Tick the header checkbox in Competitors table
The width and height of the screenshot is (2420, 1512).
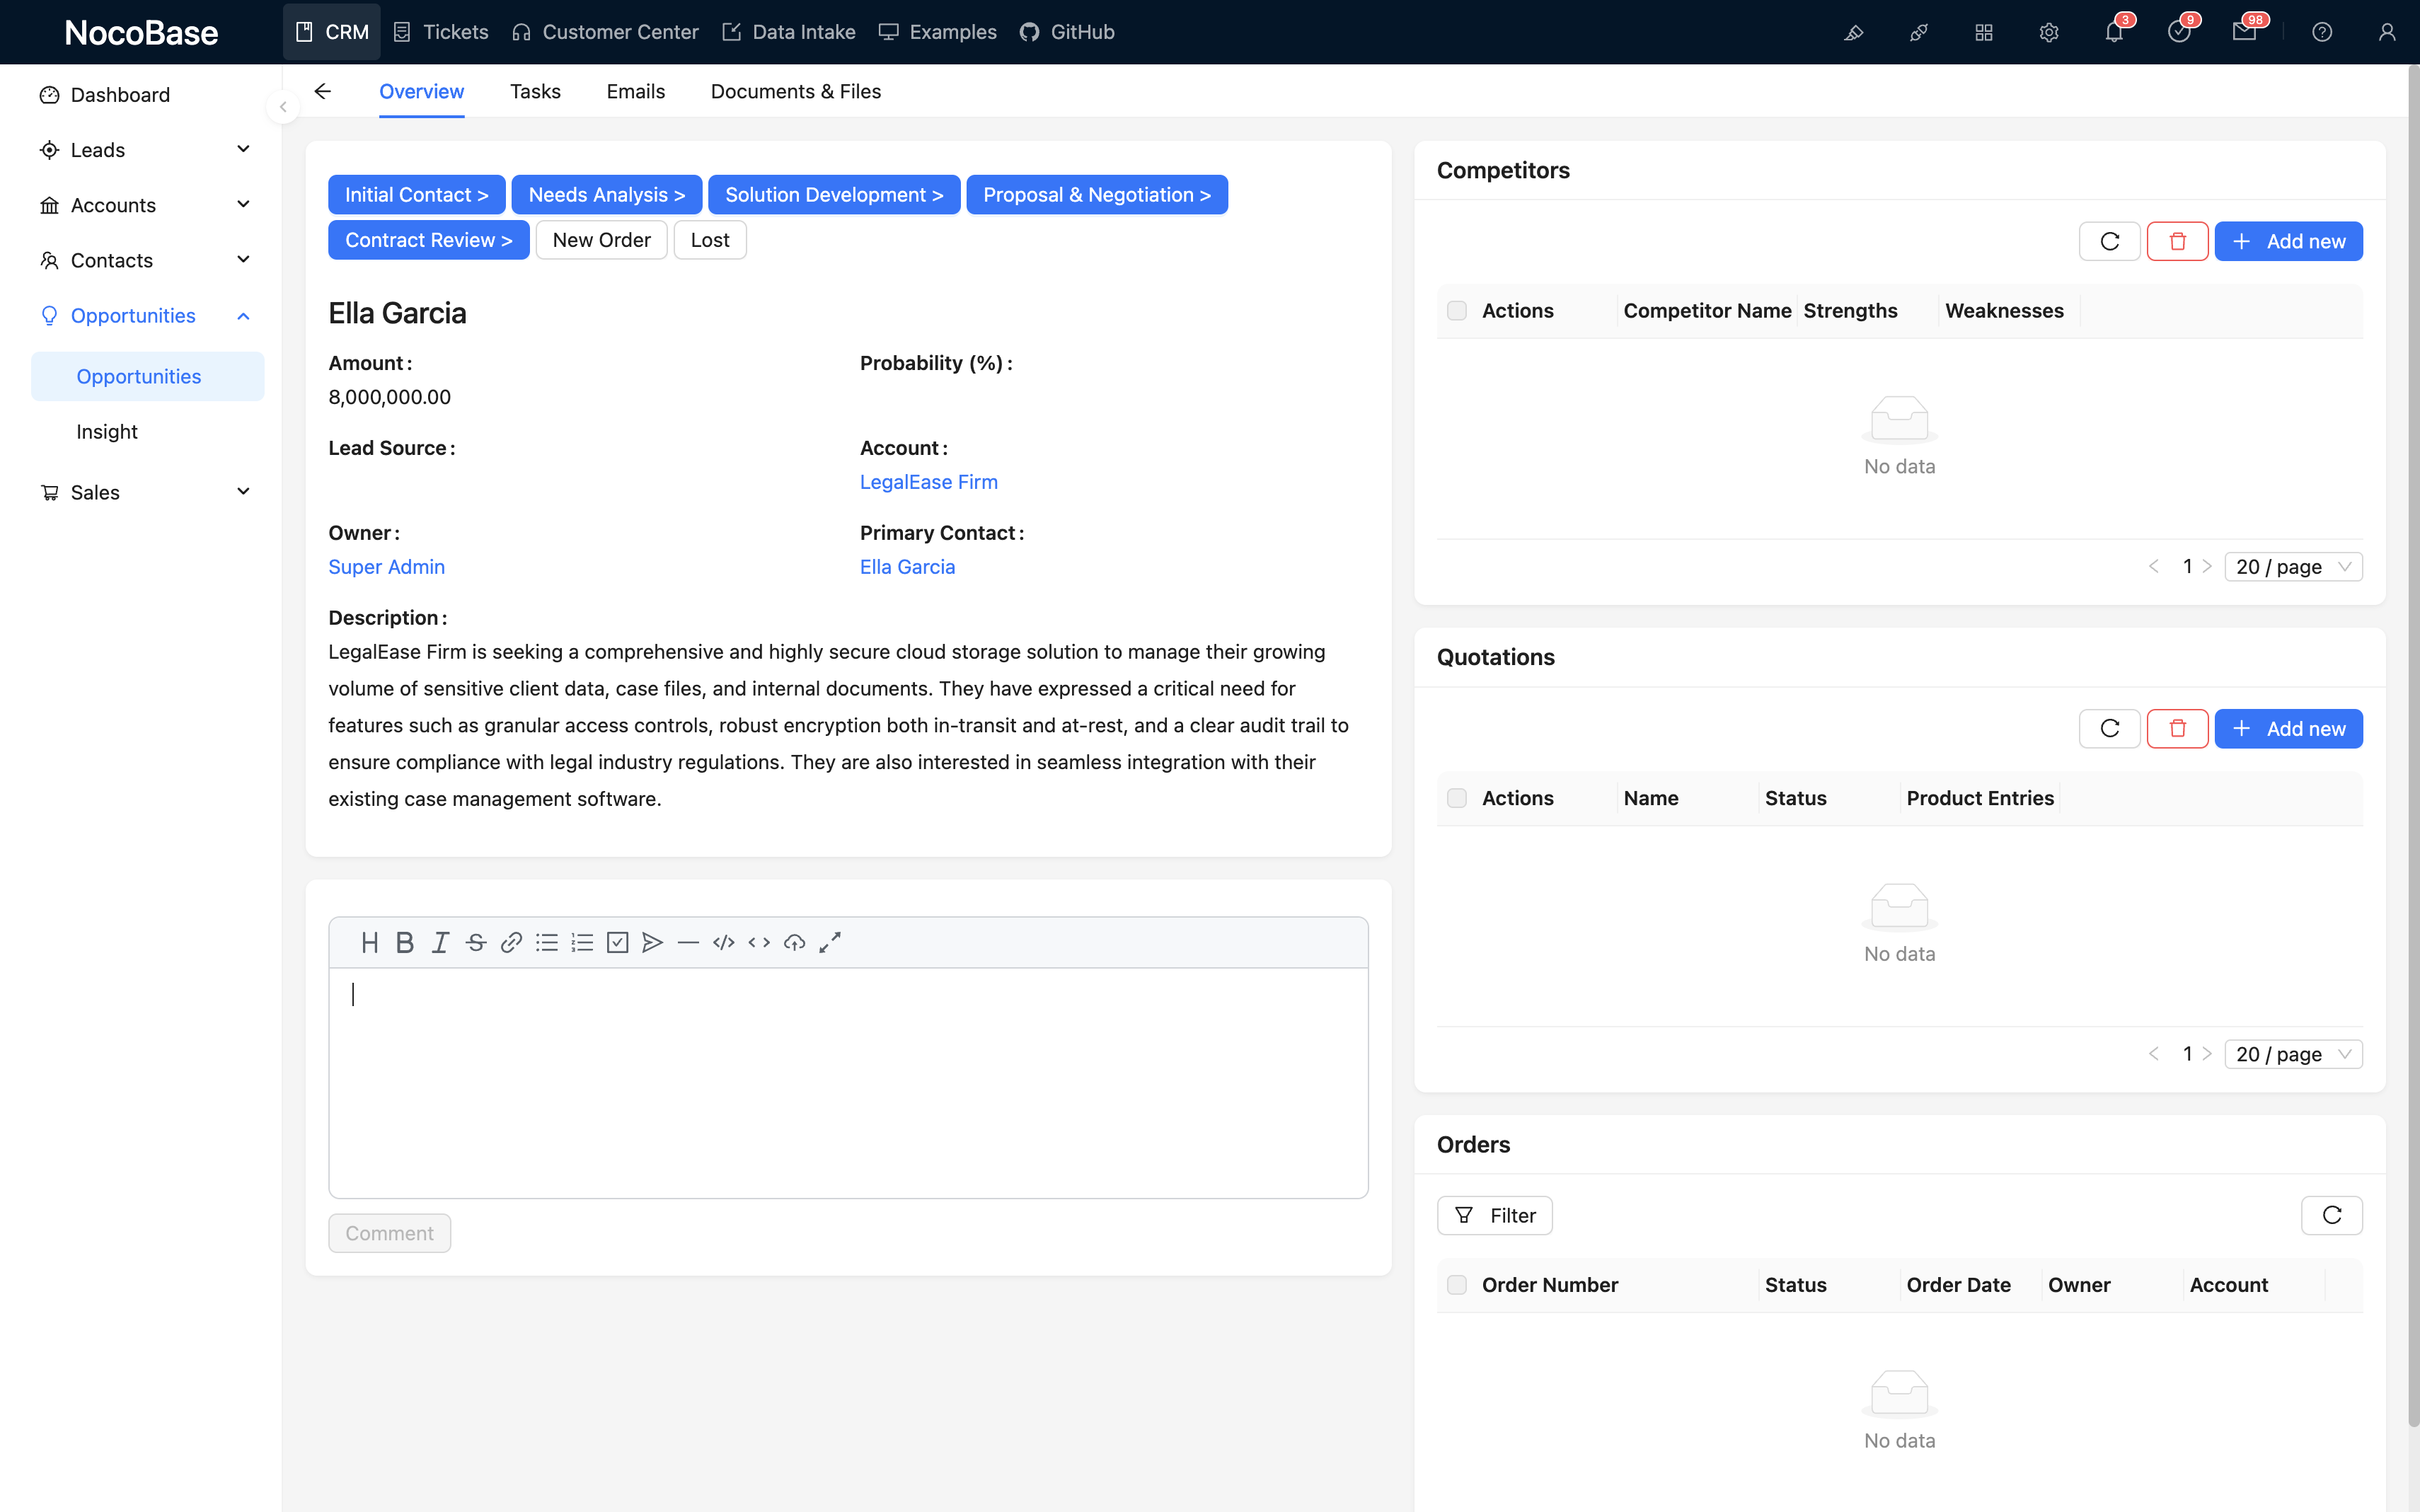coord(1456,310)
